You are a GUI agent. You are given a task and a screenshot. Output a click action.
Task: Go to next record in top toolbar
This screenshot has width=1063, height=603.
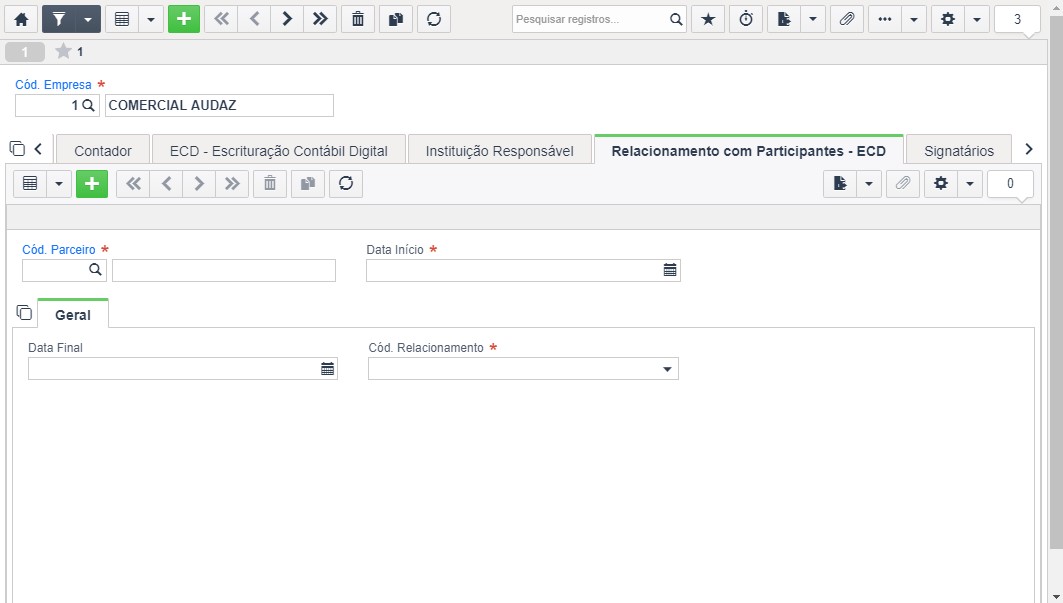click(287, 19)
